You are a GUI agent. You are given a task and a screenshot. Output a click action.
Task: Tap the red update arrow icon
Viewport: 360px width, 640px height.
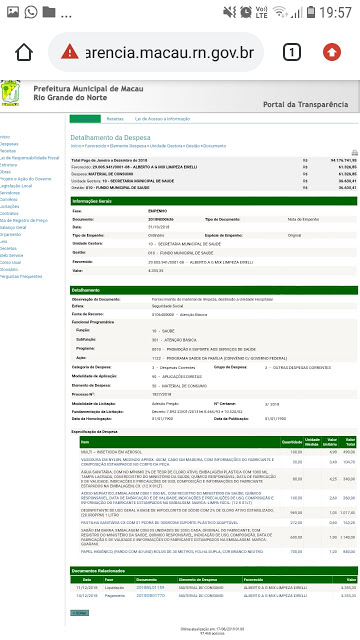[x=331, y=52]
